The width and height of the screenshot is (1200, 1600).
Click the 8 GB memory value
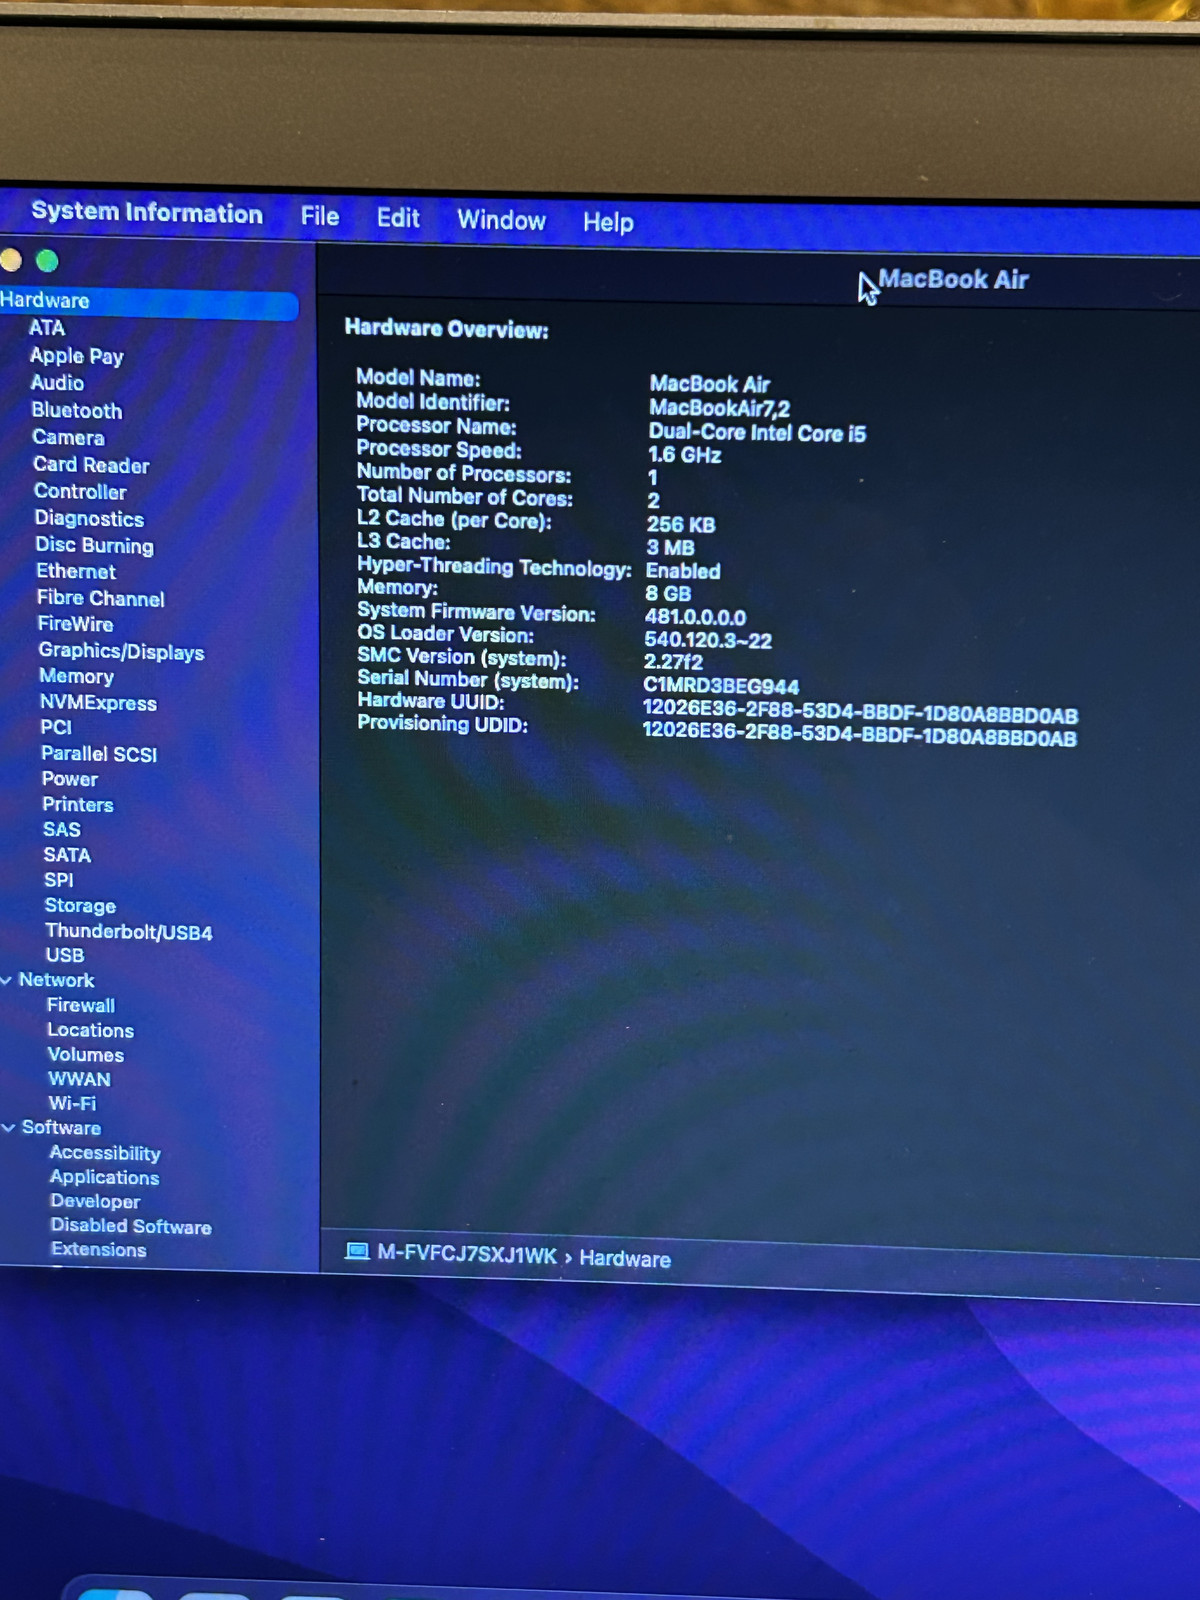(668, 594)
